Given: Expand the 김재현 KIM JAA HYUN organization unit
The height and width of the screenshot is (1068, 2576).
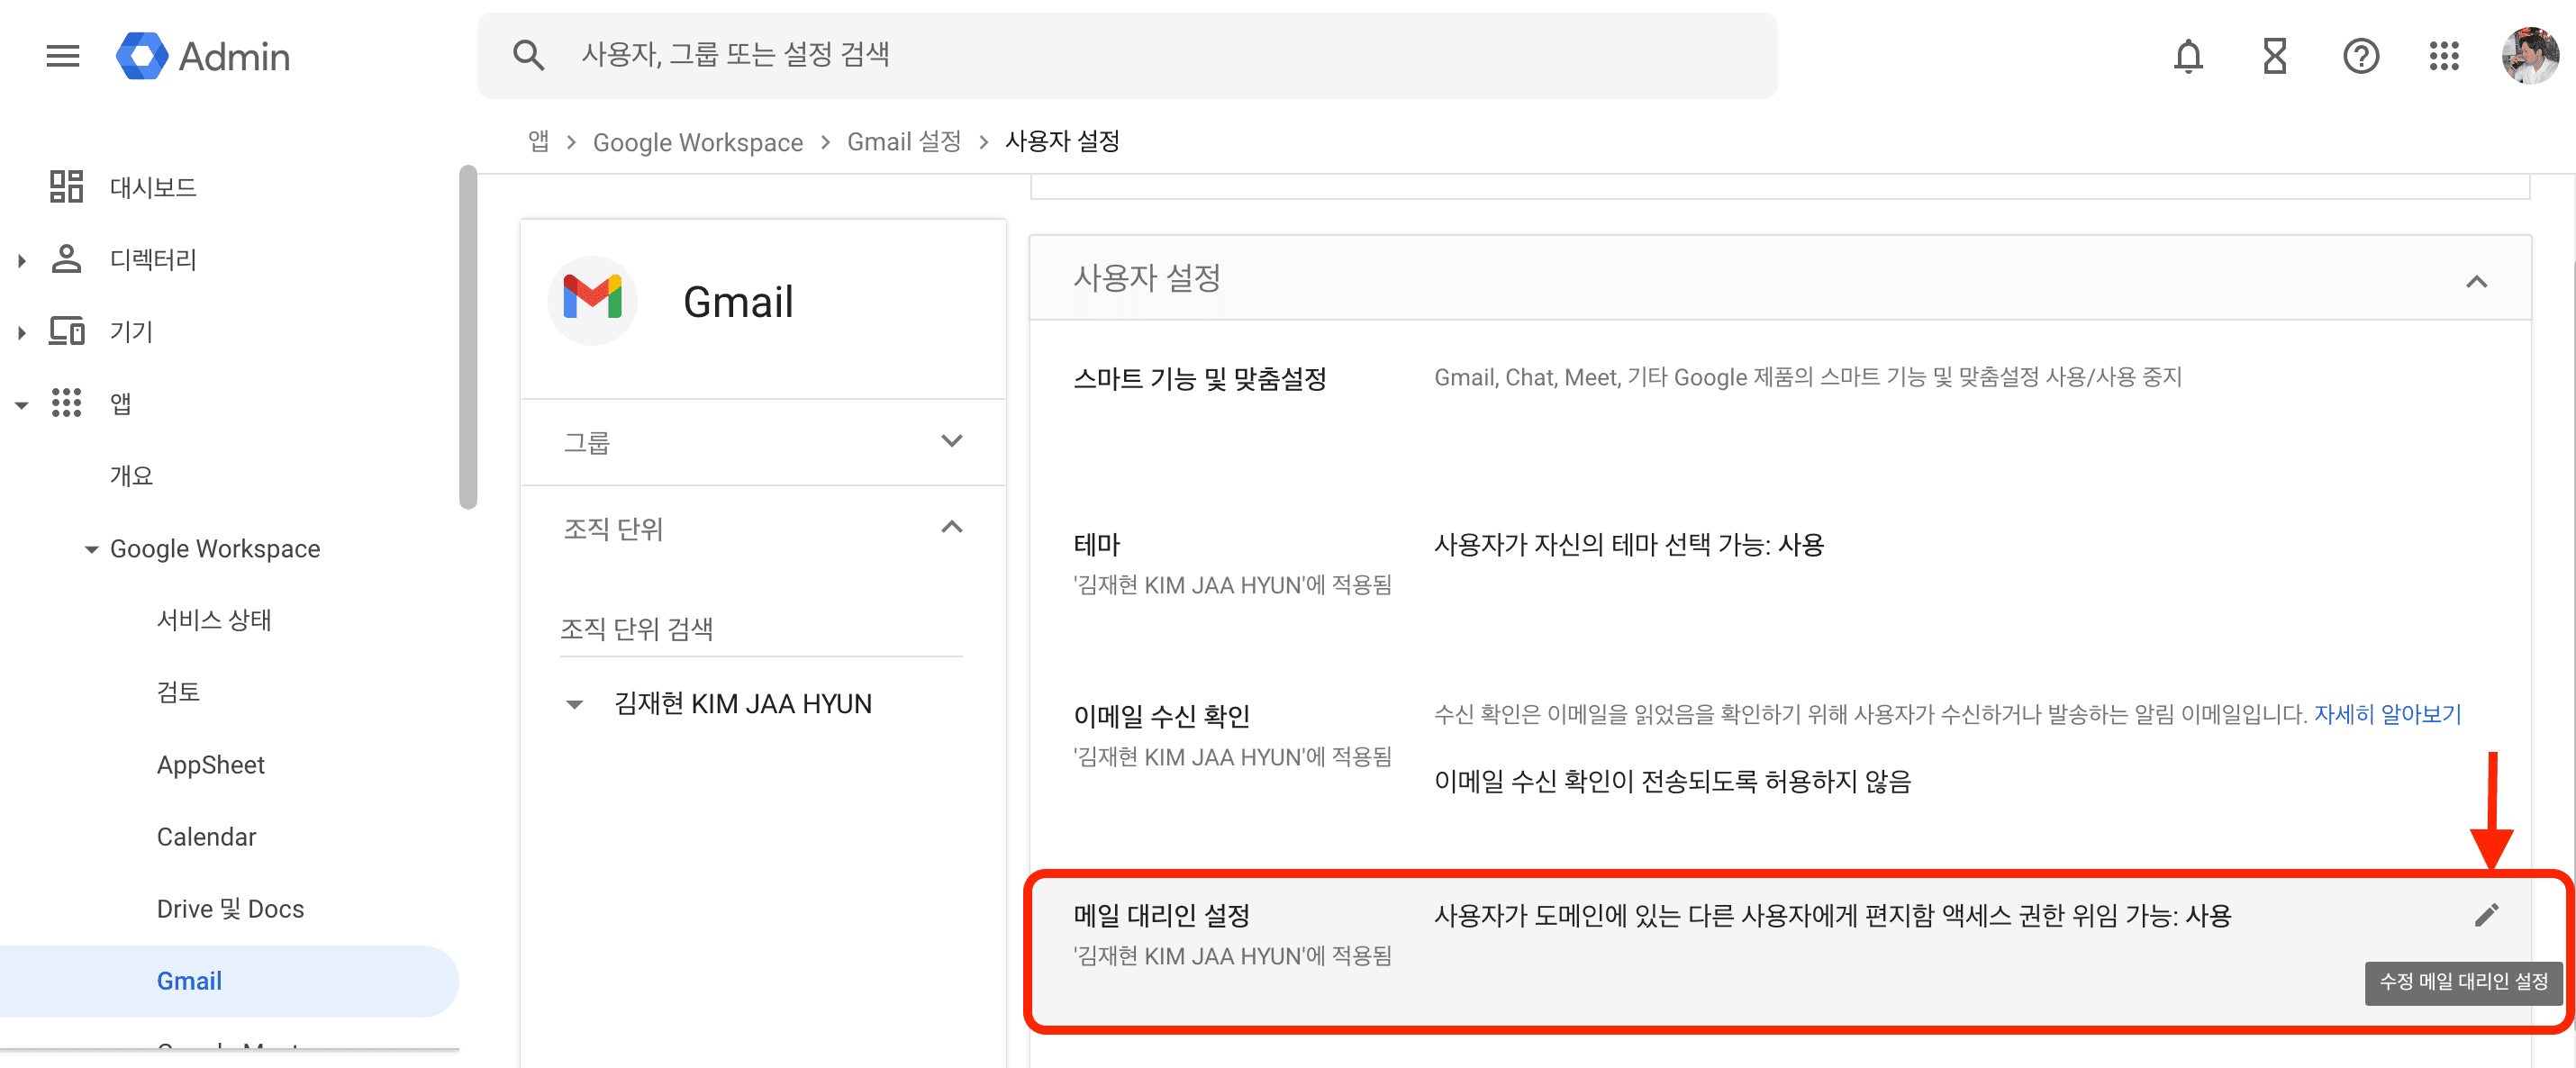Looking at the screenshot, I should click(x=575, y=703).
